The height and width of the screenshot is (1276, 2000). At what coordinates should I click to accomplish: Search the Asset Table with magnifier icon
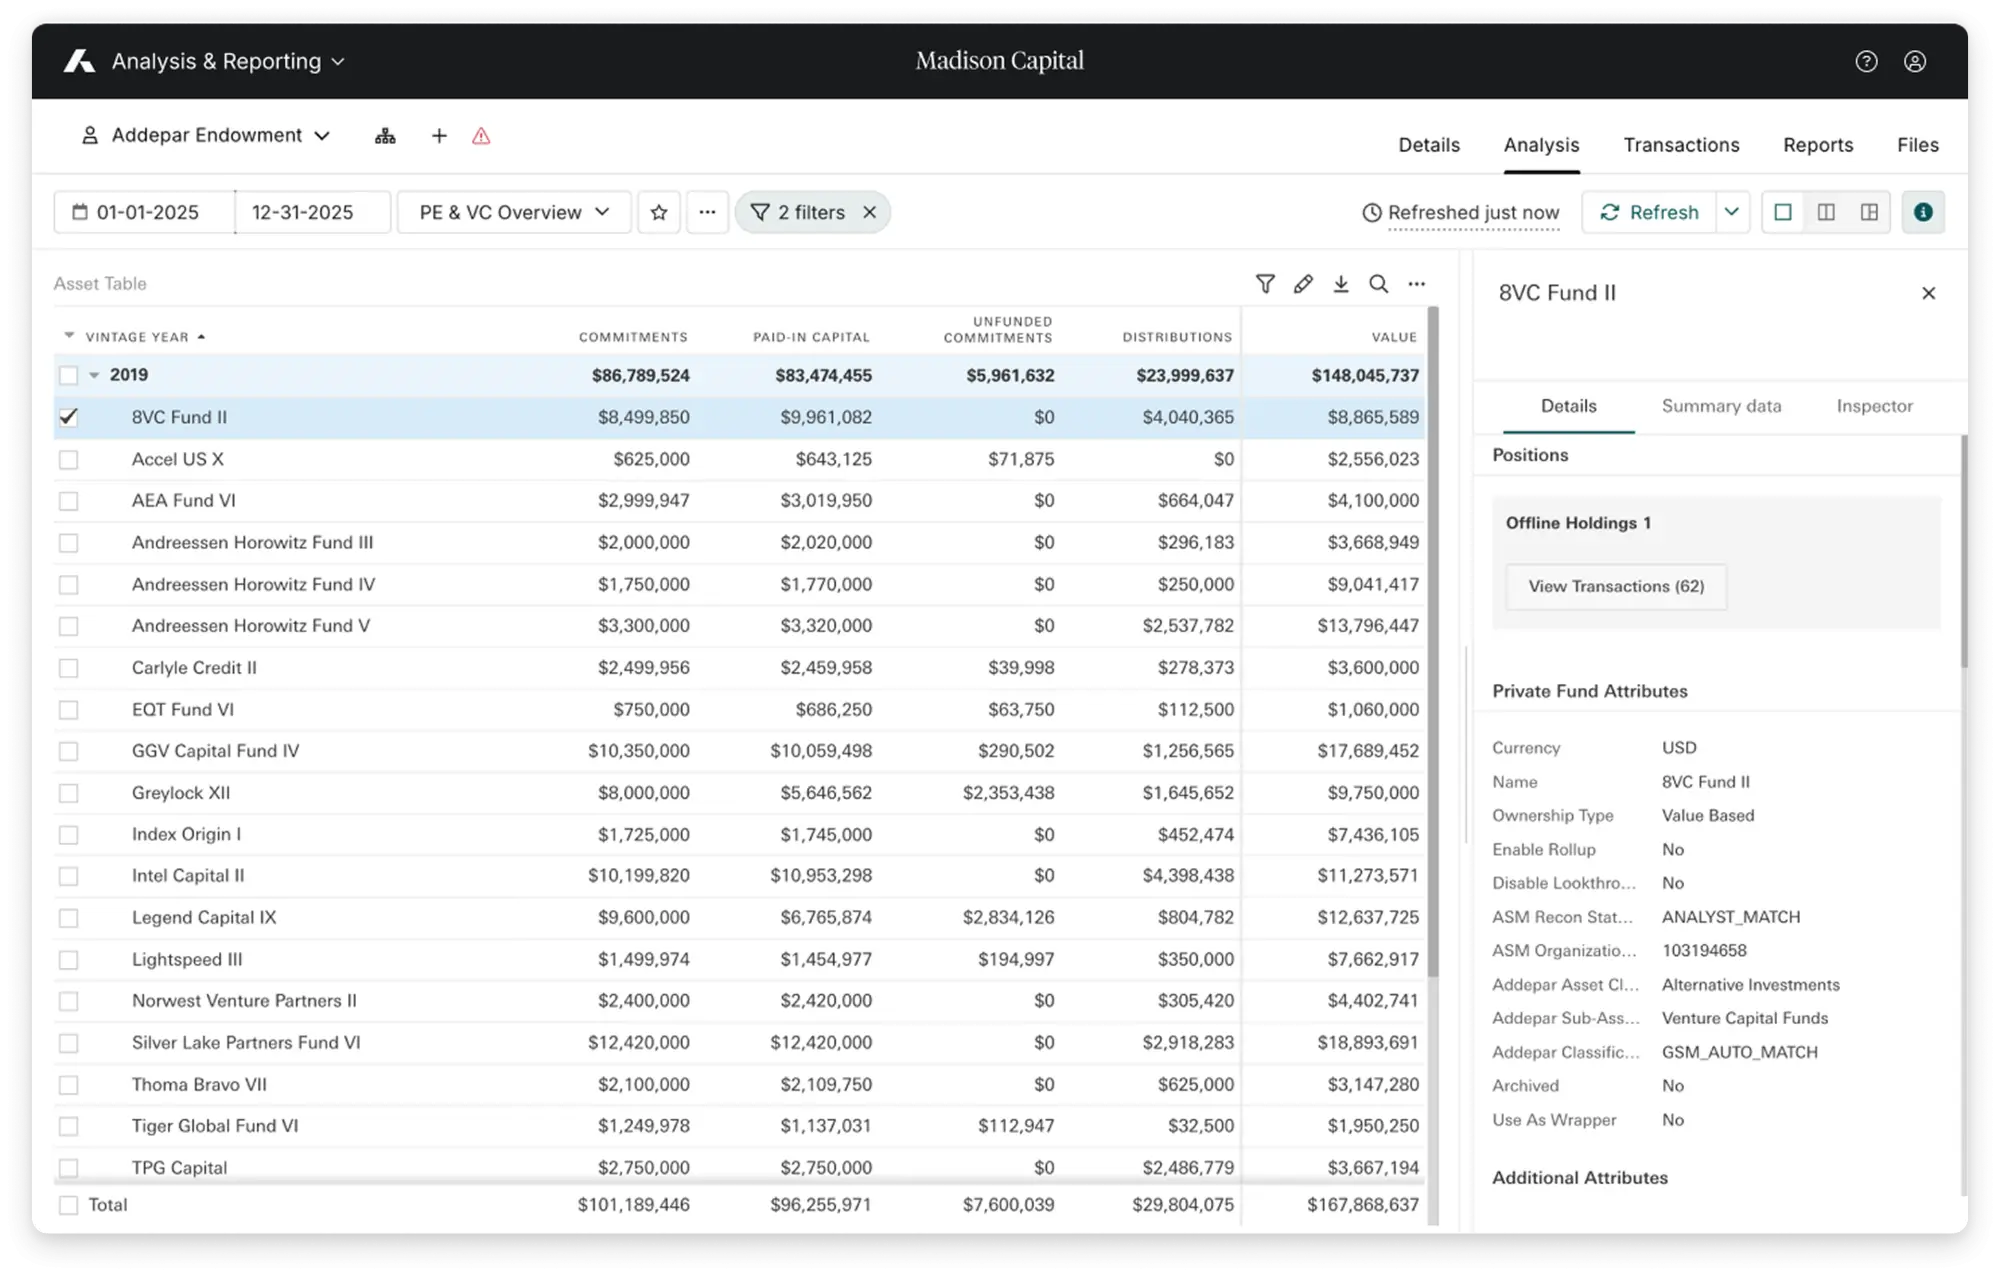coord(1379,284)
